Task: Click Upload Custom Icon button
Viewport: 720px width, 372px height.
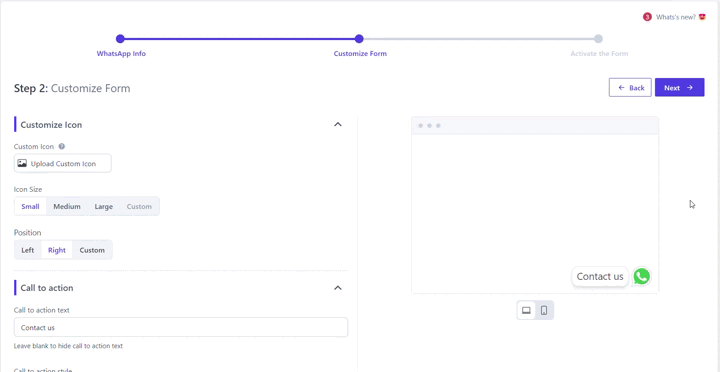Action: [62, 163]
